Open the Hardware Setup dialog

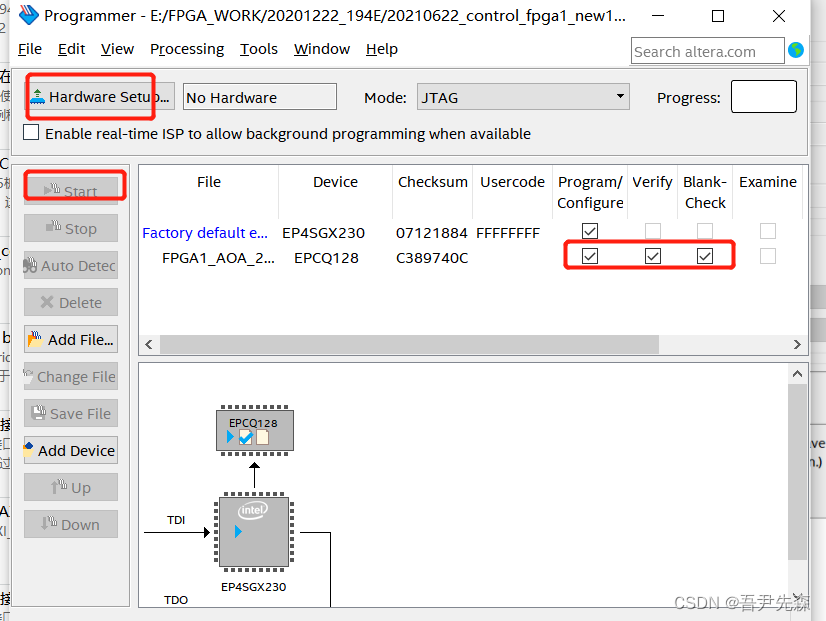click(x=100, y=97)
